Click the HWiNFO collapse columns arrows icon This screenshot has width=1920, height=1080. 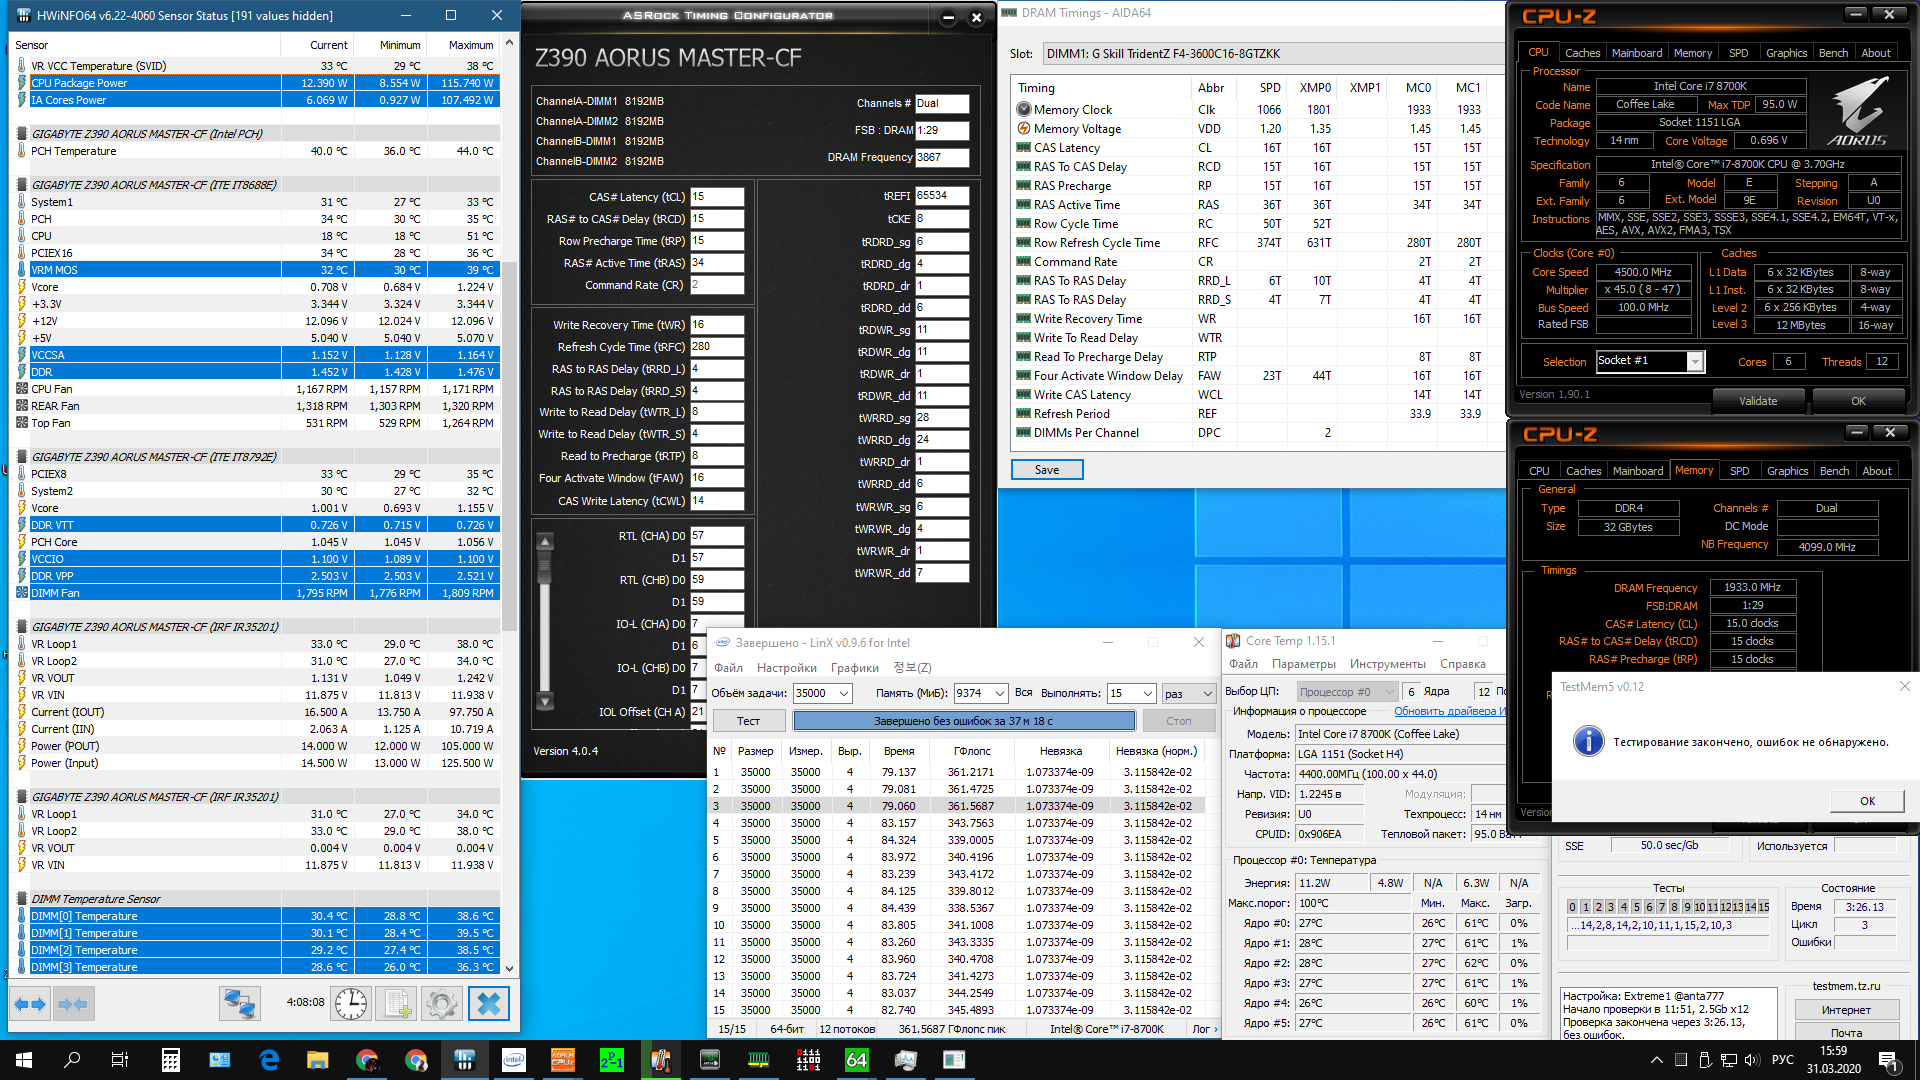73,1004
